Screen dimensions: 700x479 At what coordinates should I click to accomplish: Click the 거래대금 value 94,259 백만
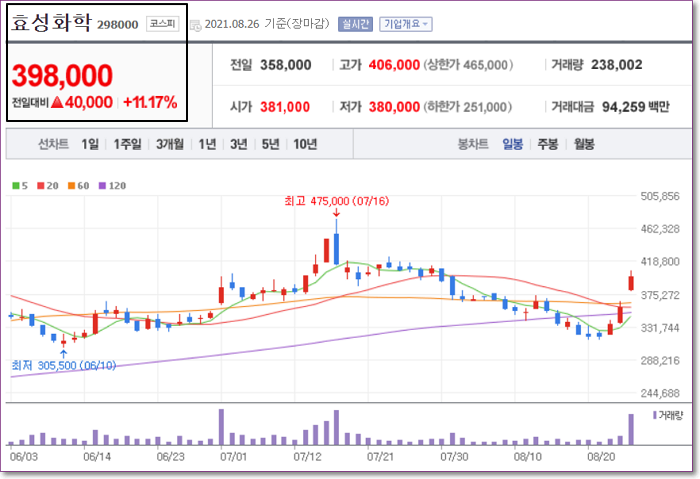(636, 107)
